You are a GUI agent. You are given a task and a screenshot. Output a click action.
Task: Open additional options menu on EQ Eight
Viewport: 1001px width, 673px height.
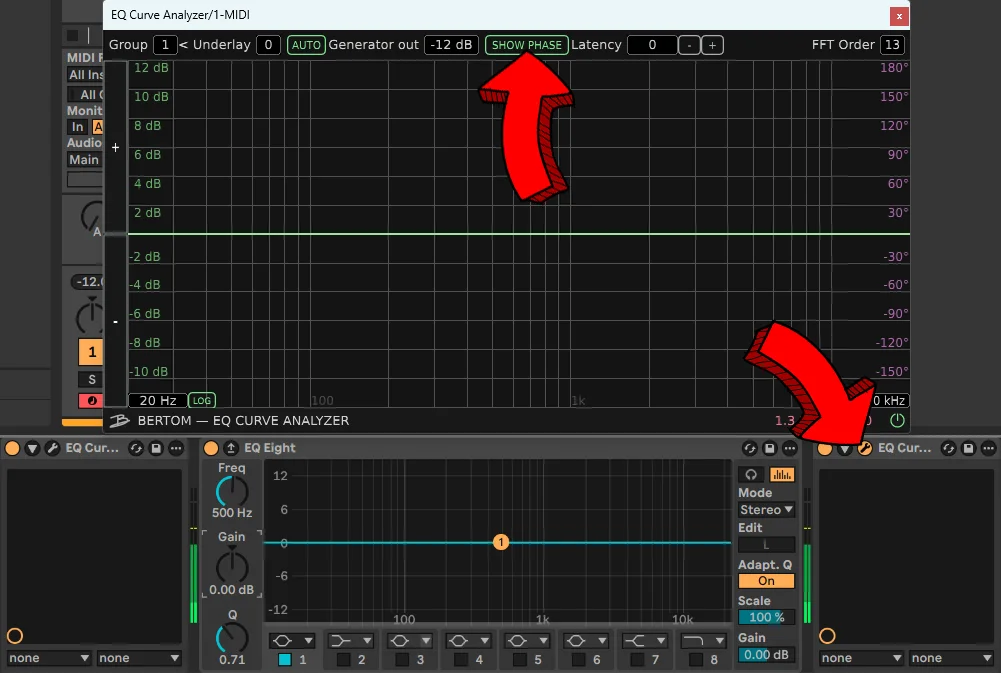click(x=790, y=449)
